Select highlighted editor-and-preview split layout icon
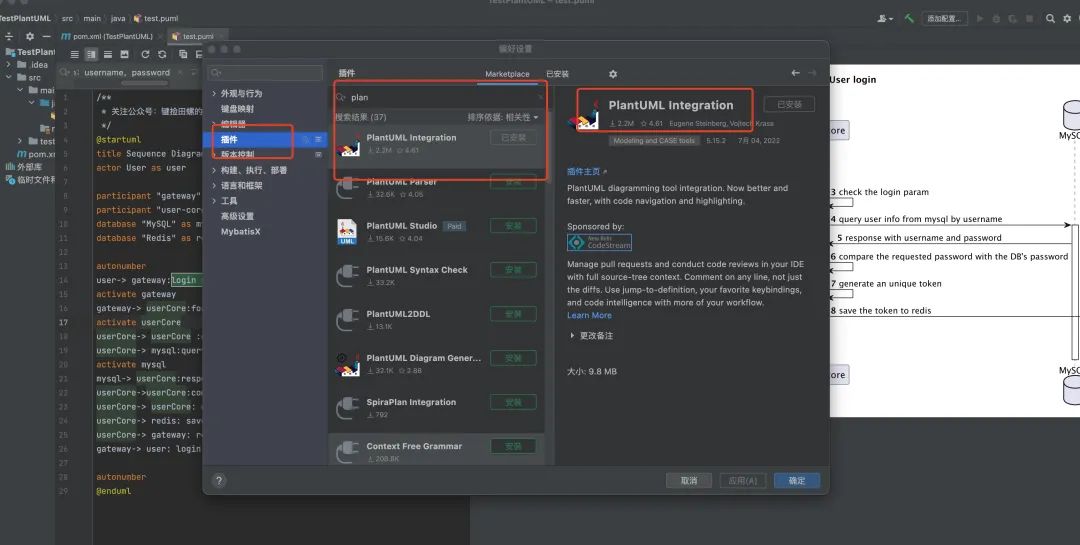1080x545 pixels. pos(91,54)
